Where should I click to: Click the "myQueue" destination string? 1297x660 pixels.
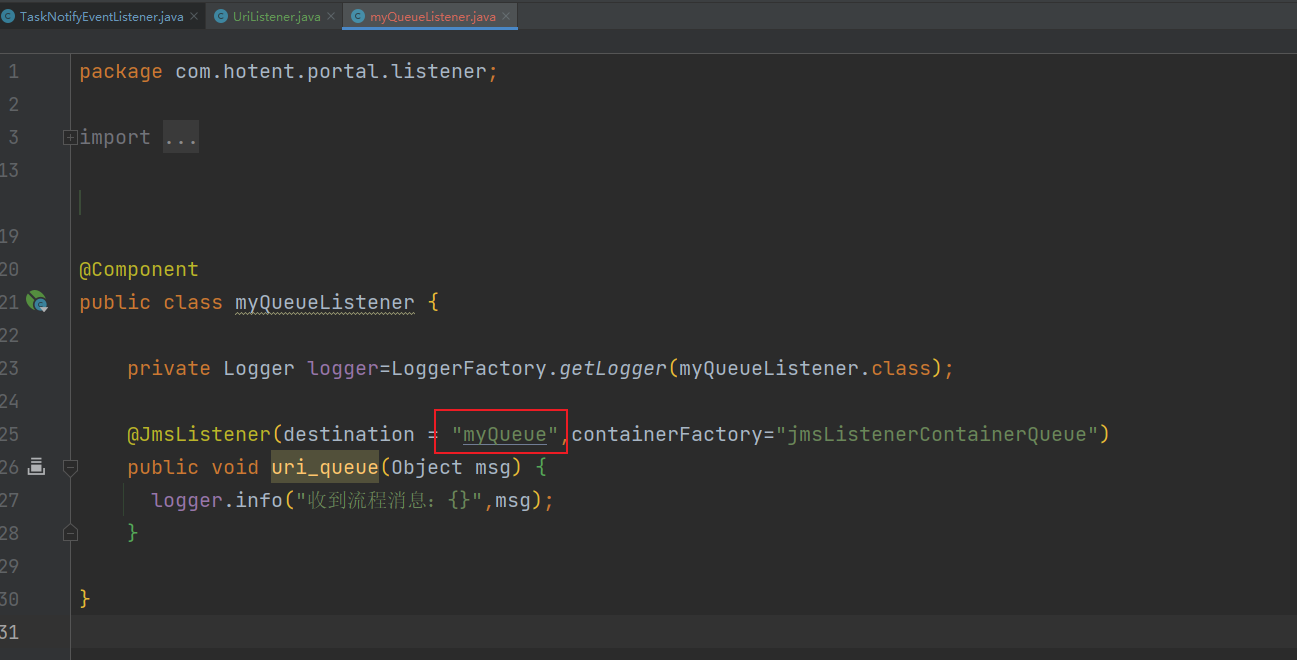[x=504, y=434]
